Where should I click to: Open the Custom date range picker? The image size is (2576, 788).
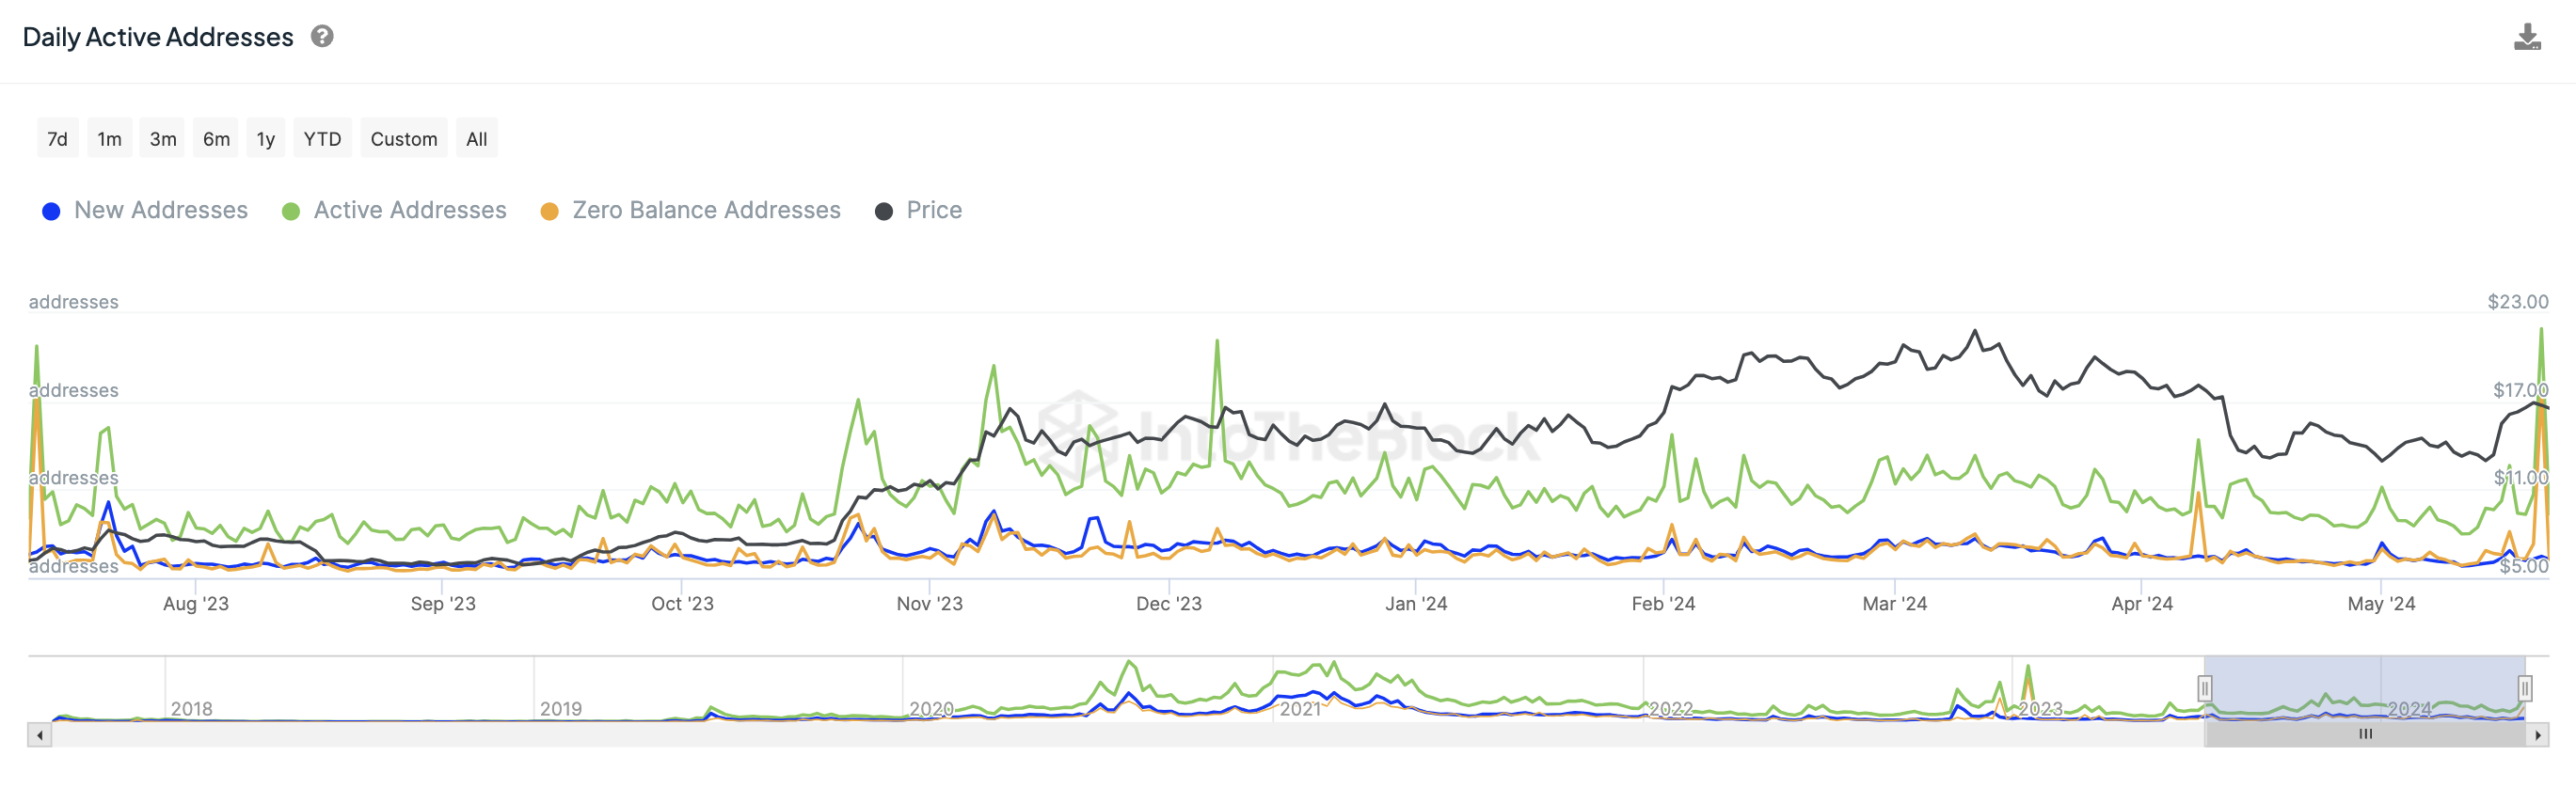coord(403,139)
